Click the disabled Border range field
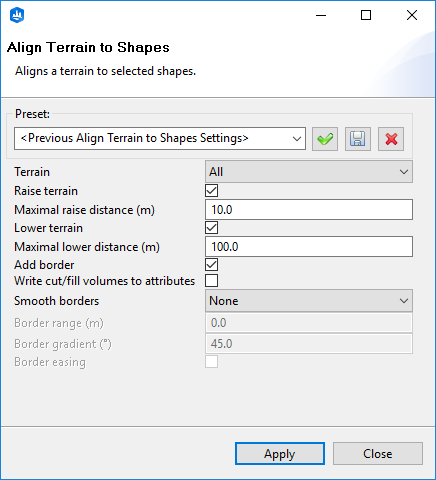The width and height of the screenshot is (436, 480). (309, 323)
